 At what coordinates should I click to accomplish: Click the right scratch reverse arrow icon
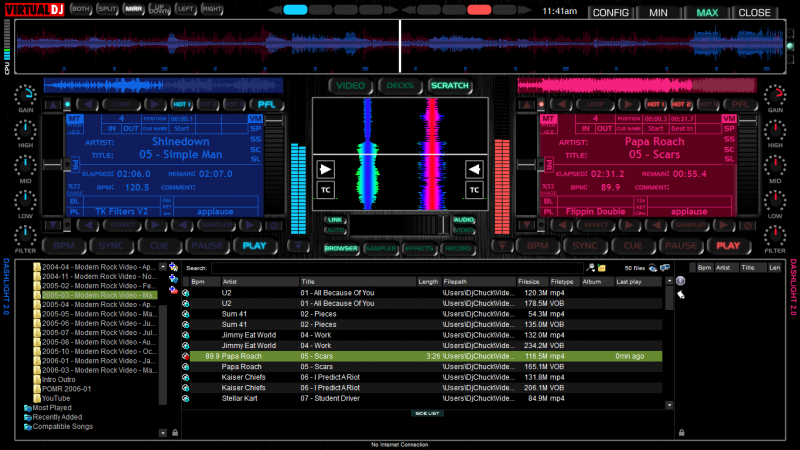click(474, 169)
